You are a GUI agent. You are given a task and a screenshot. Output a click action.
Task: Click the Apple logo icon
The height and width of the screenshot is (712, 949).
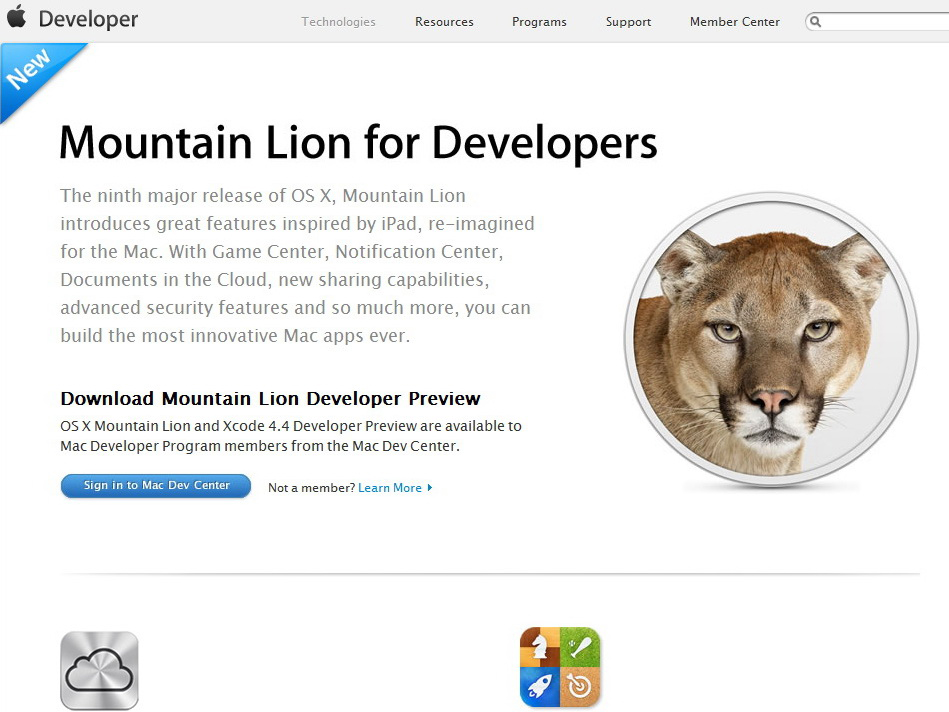17,16
